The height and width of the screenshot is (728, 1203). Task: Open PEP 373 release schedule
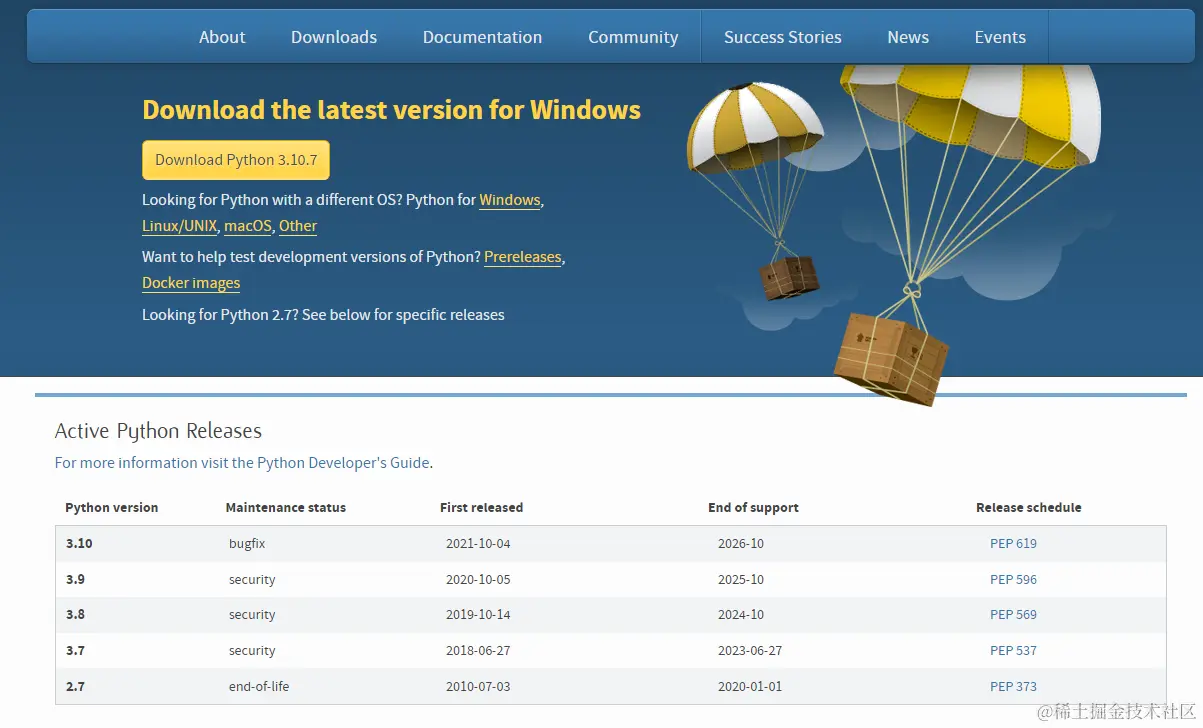point(1013,687)
